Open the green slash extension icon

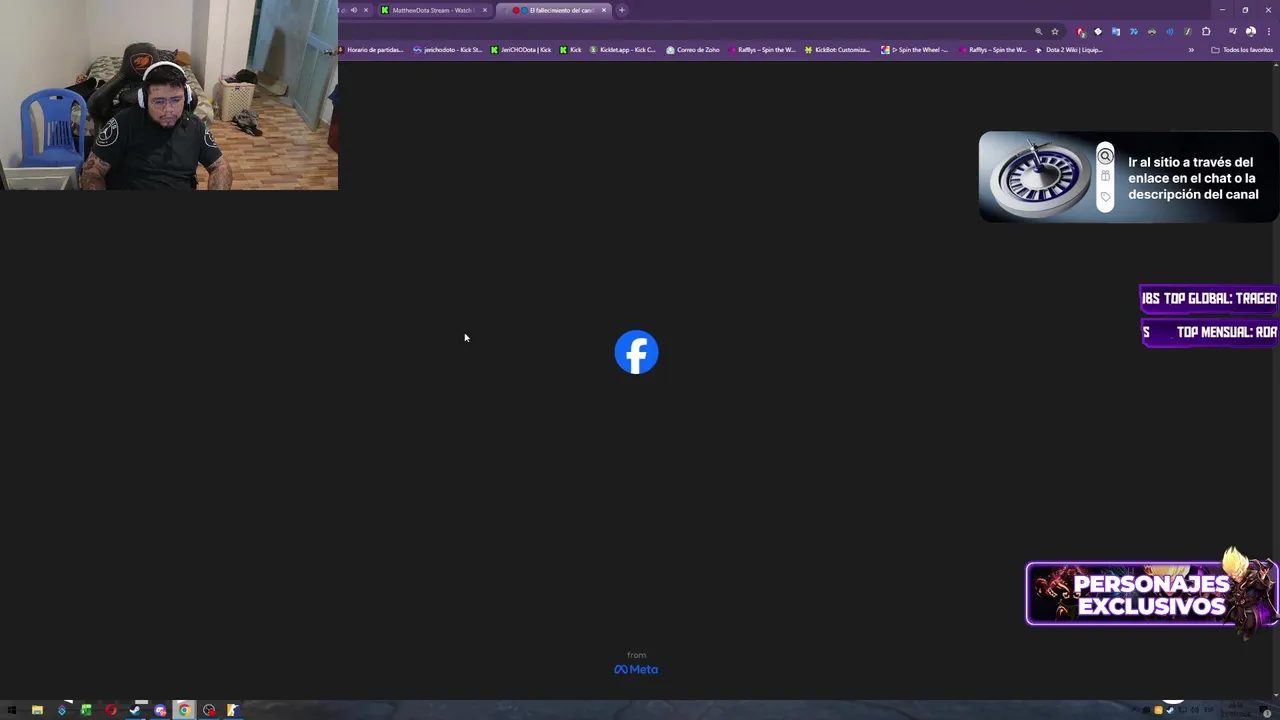tap(1188, 31)
